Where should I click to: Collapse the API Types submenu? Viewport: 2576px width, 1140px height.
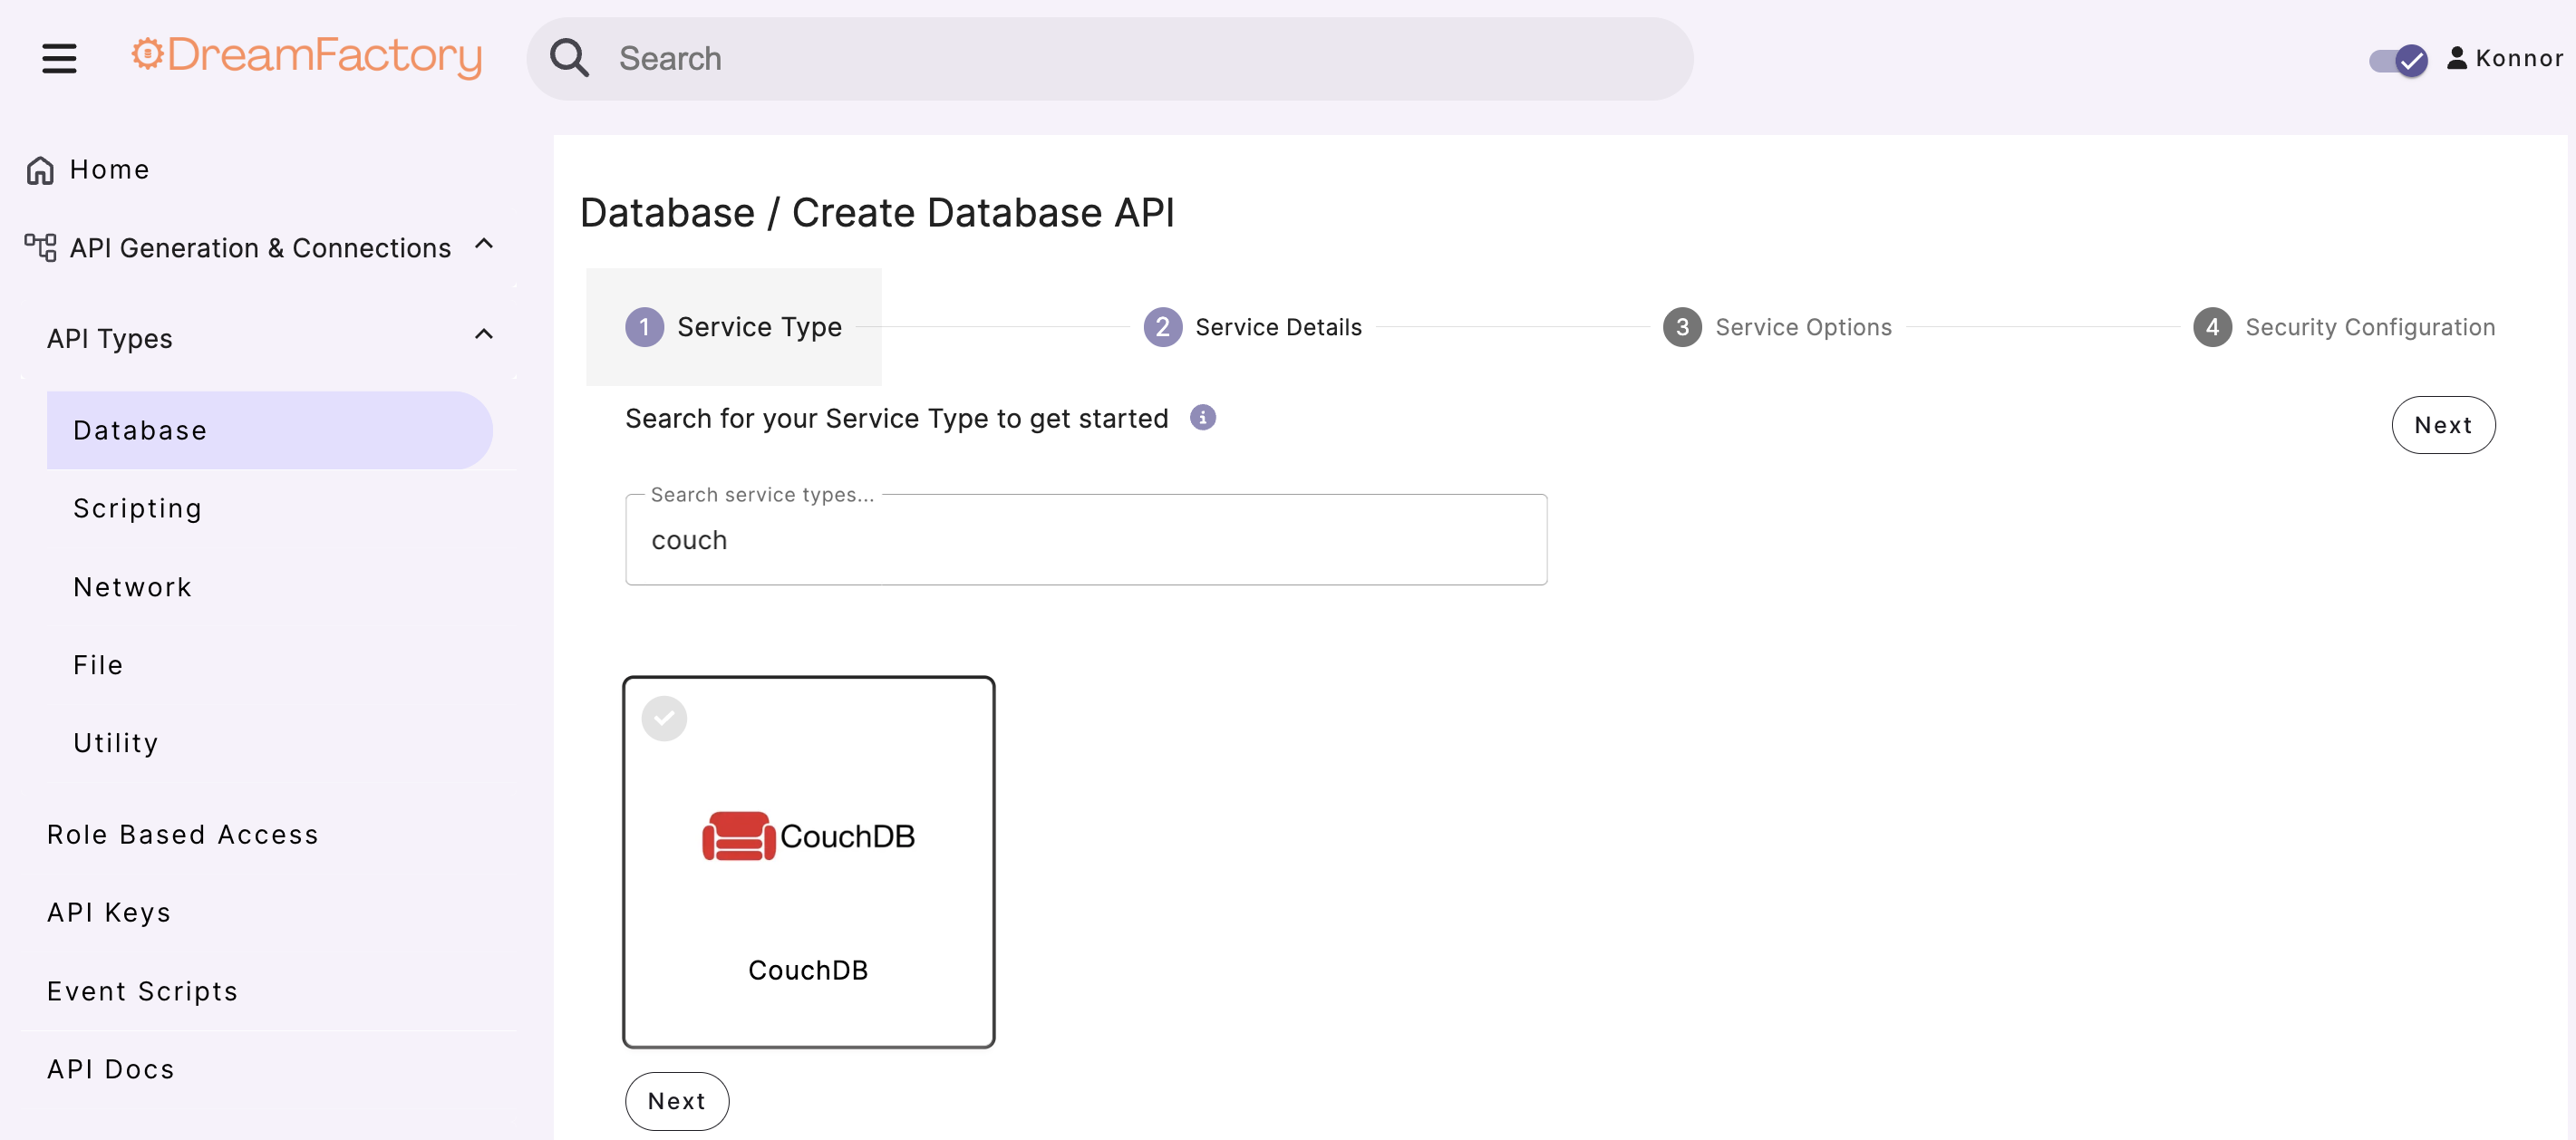(484, 335)
